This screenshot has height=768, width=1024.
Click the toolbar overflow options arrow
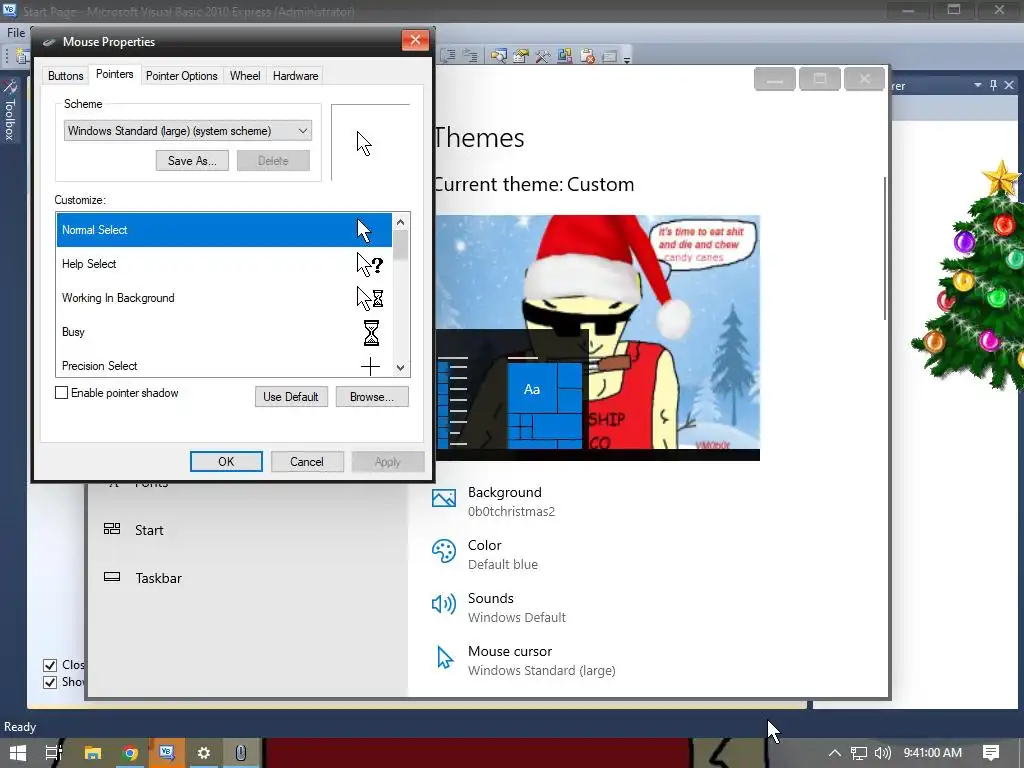(x=627, y=59)
